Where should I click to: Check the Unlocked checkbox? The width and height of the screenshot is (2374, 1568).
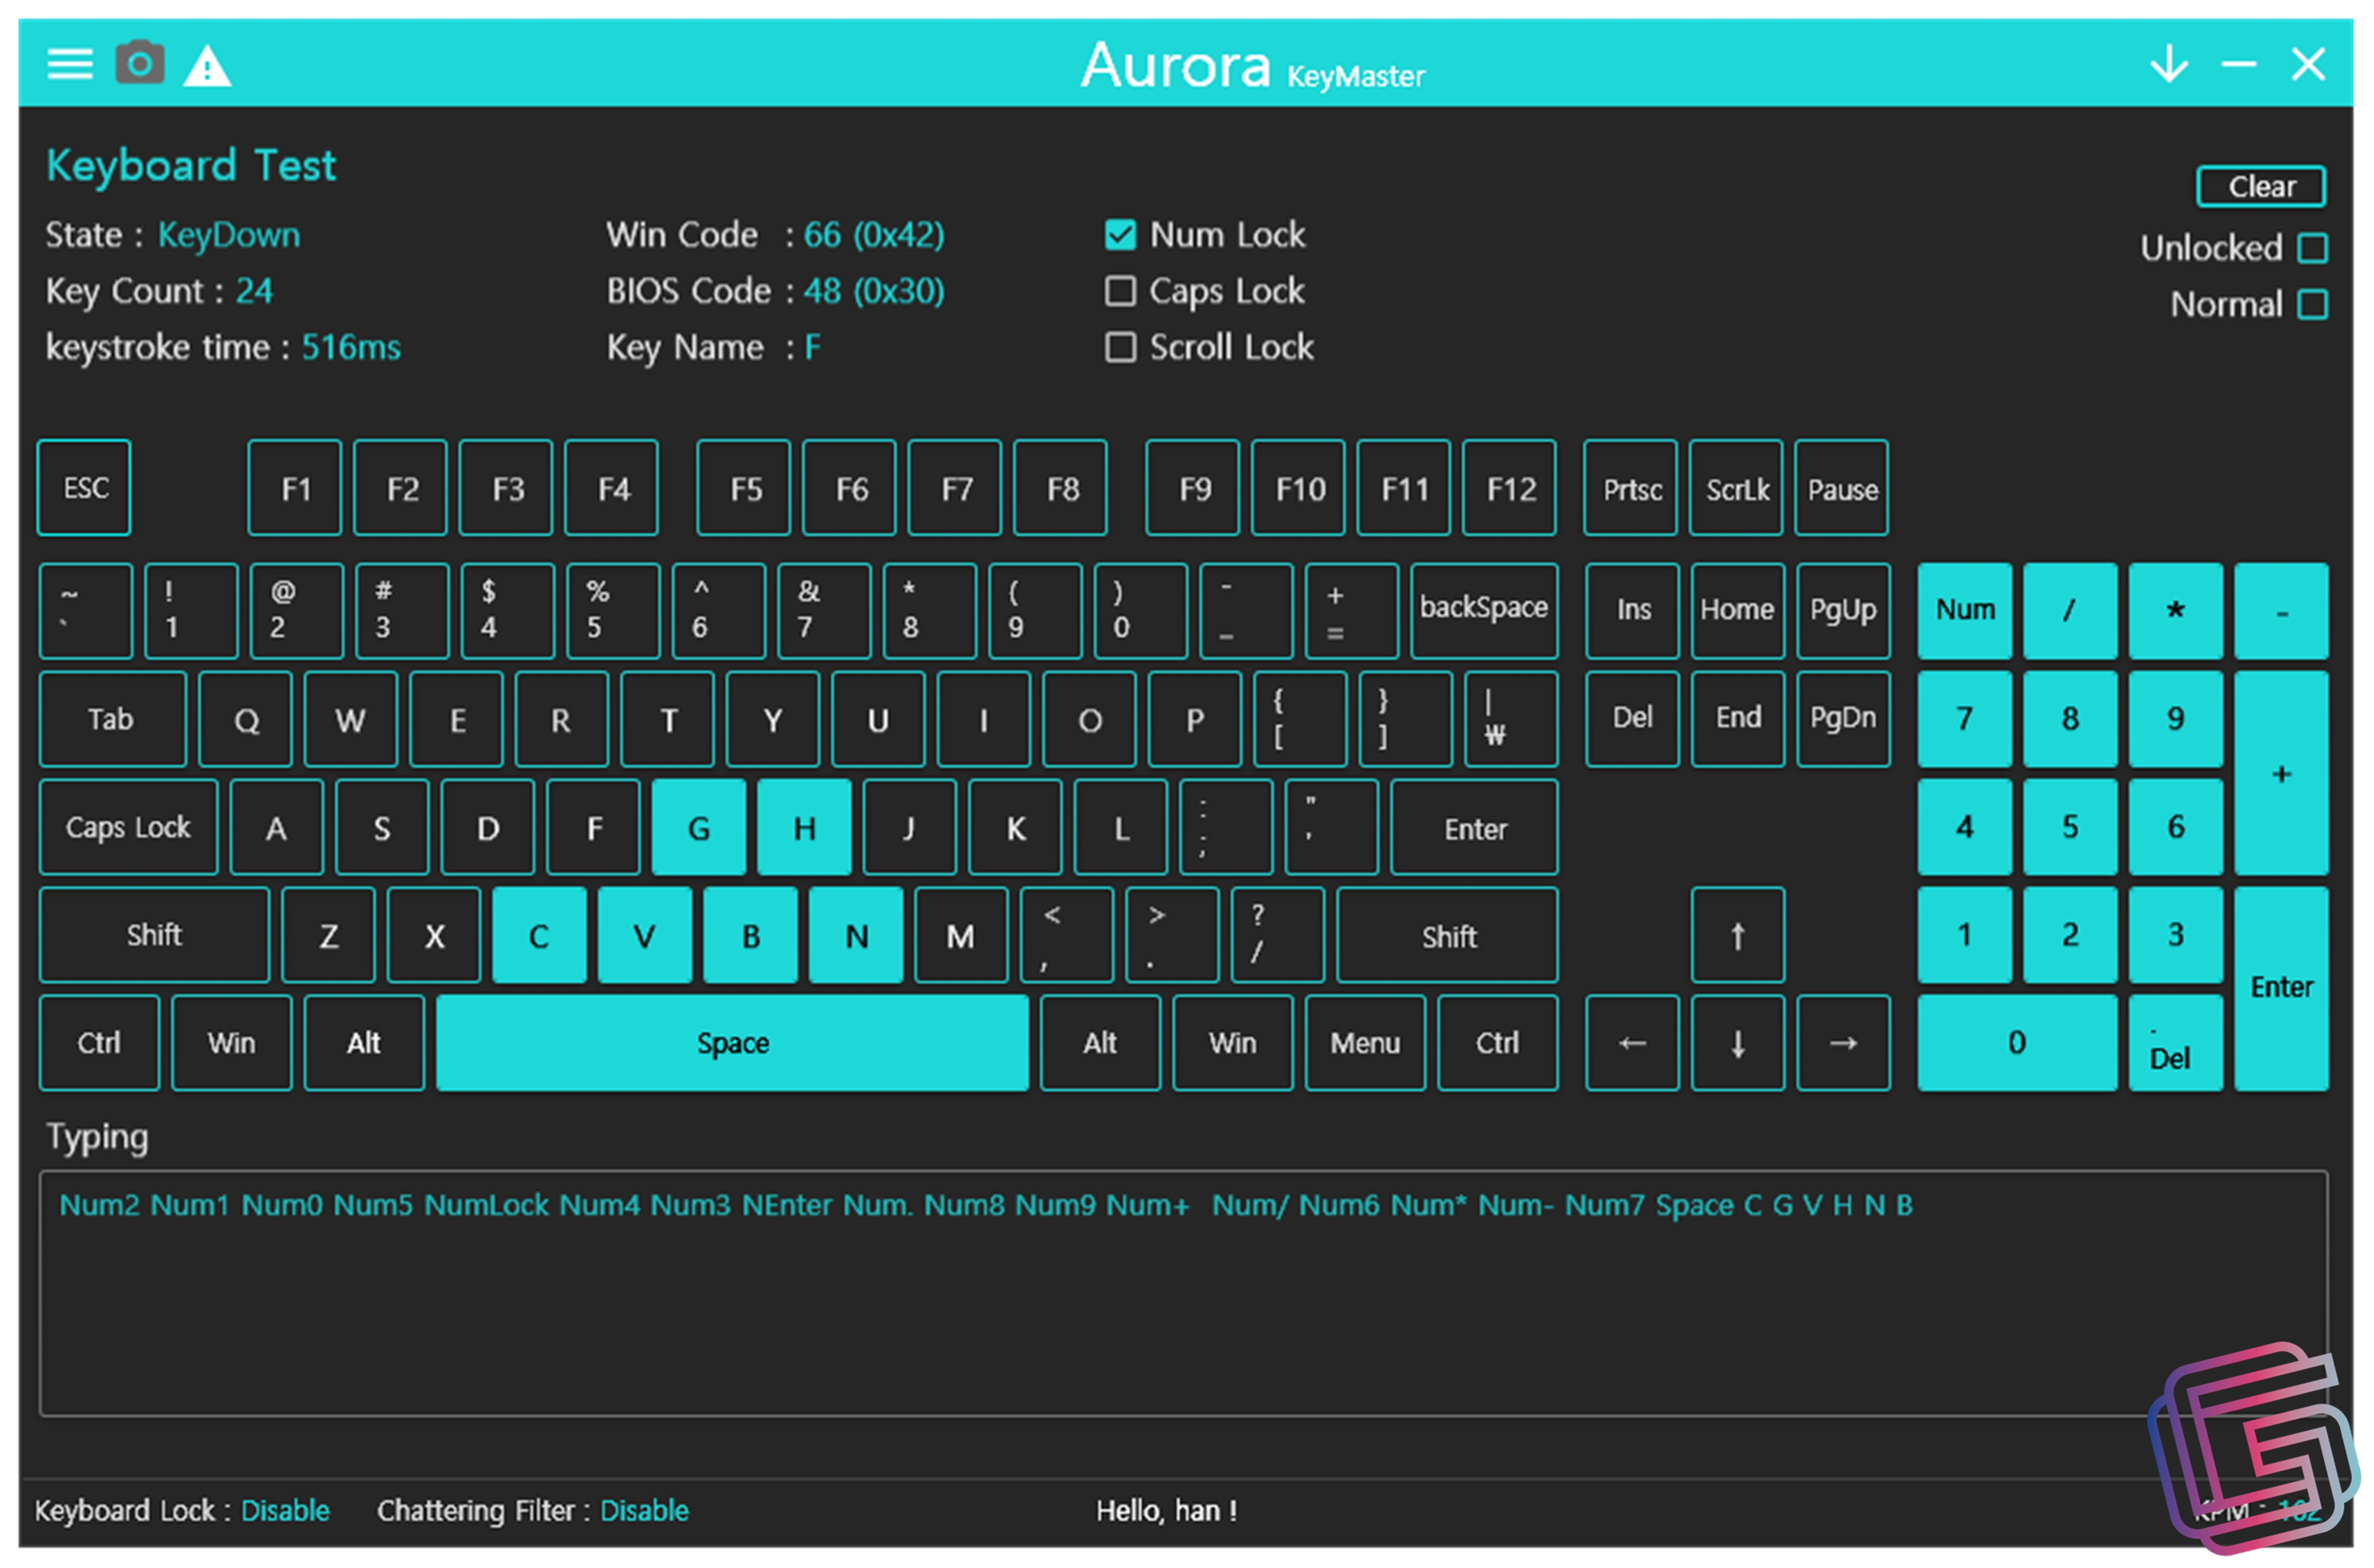(2312, 248)
